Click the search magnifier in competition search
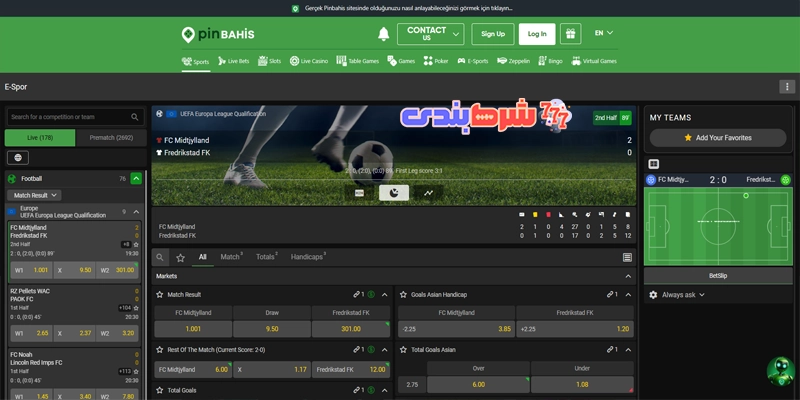The image size is (800, 400). 135,117
